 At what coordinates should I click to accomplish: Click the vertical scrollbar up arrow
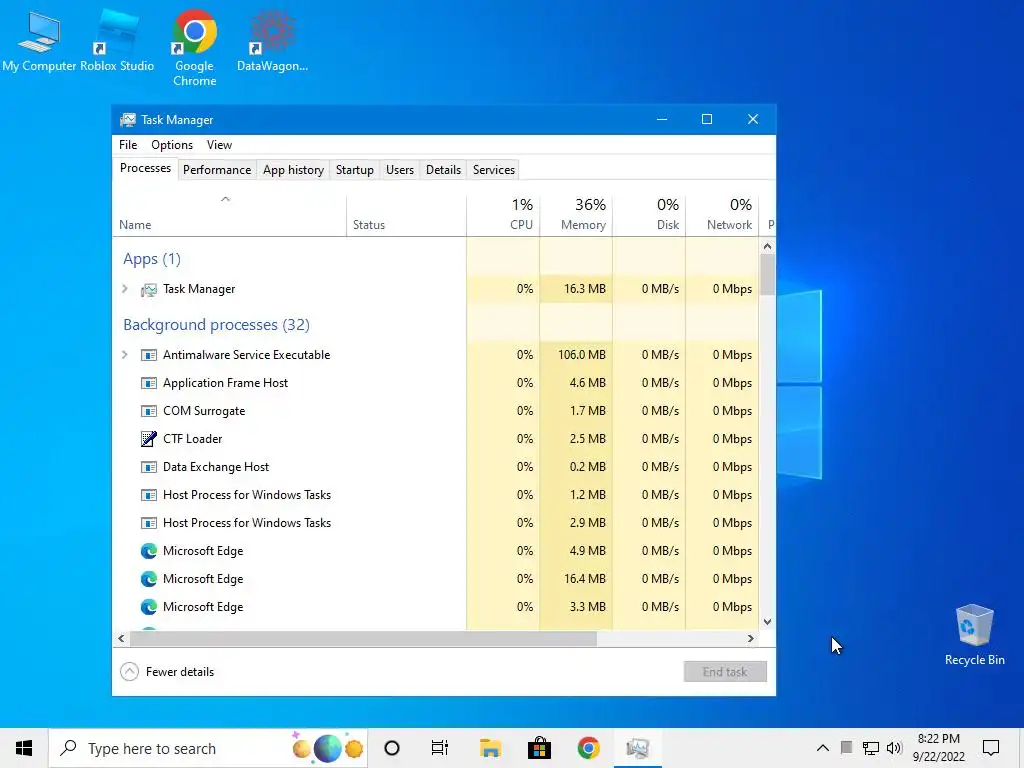pyautogui.click(x=767, y=246)
